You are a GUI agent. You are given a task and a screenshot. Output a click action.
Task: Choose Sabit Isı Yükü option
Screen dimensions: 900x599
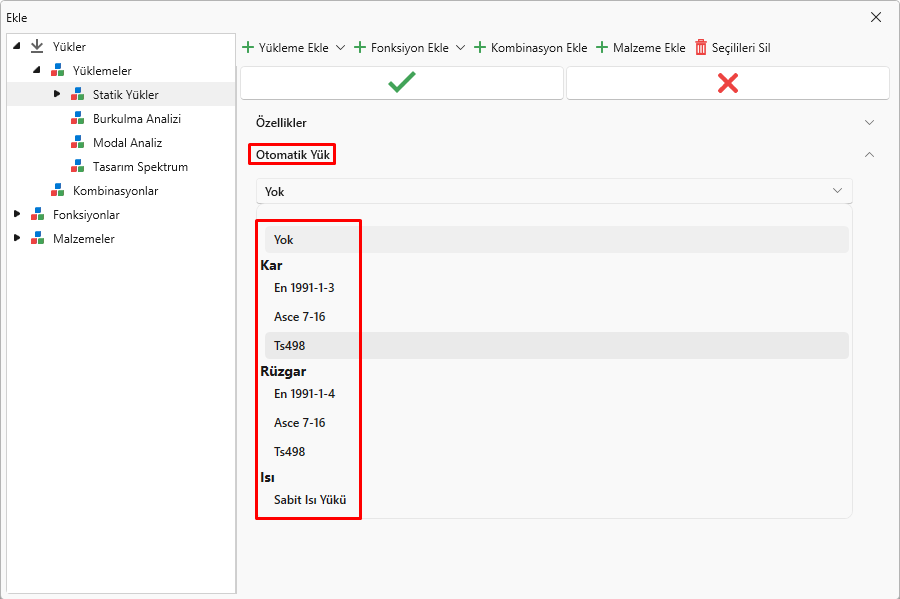coord(310,500)
